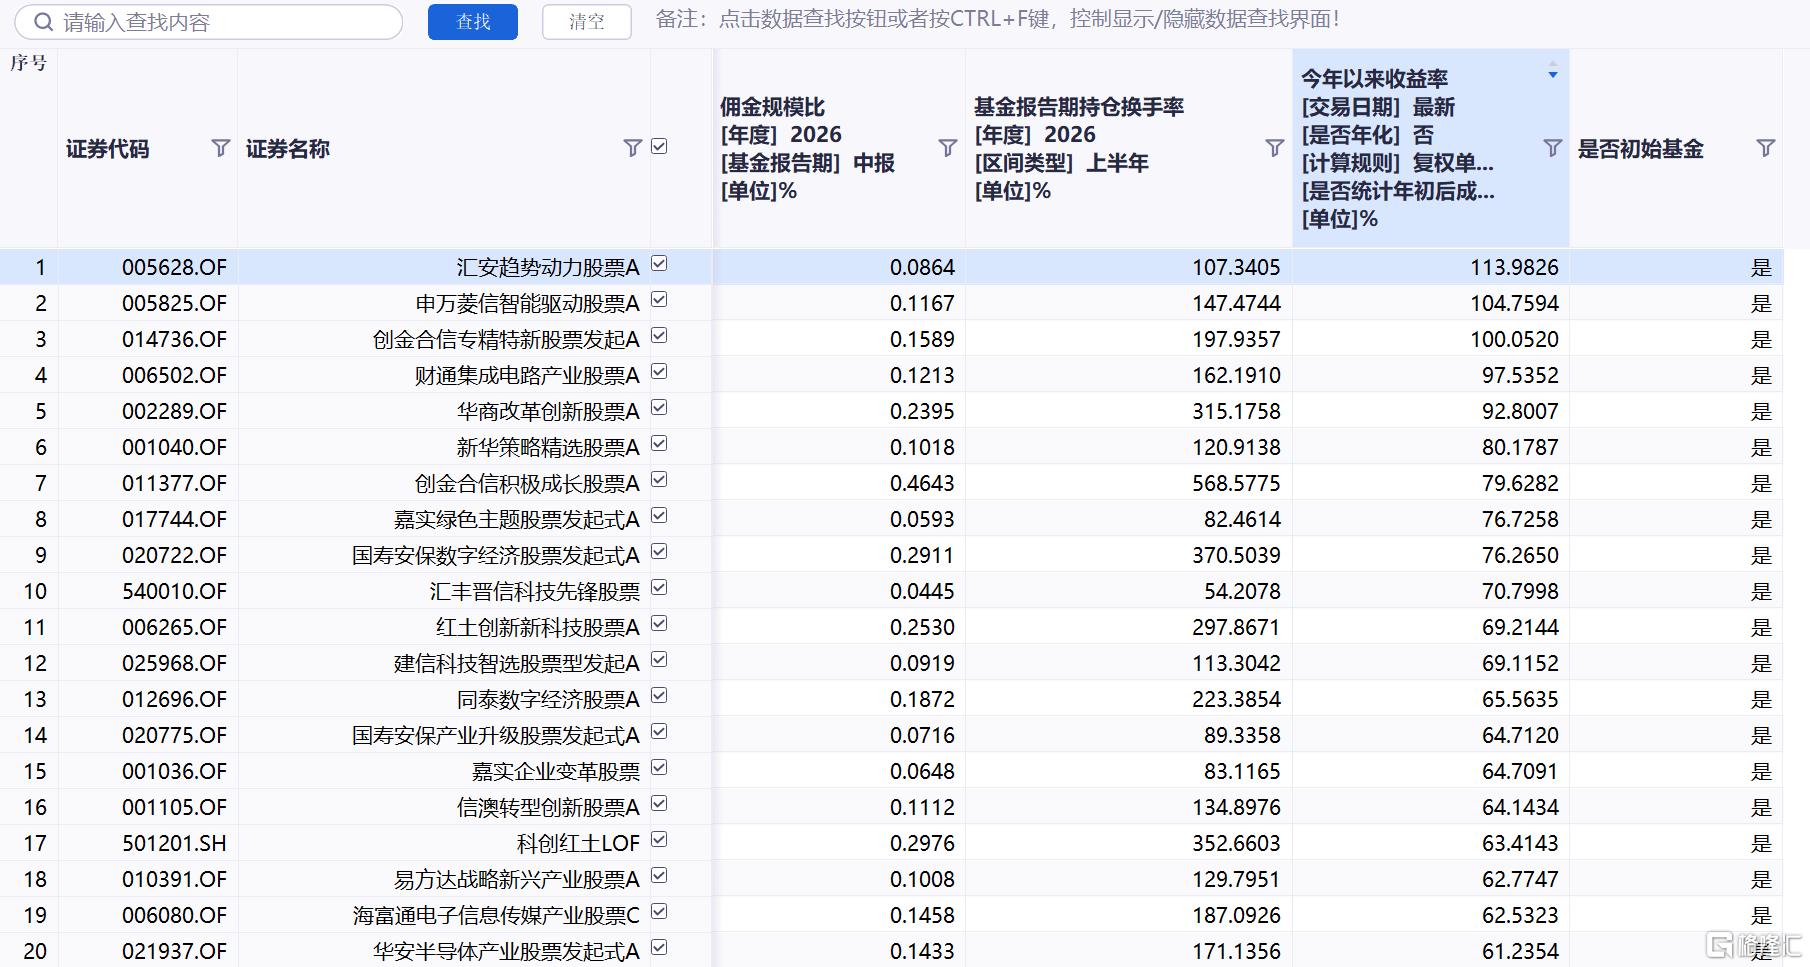This screenshot has height=967, width=1810.
Task: Select turnover value 315.1758
Action: [1236, 412]
